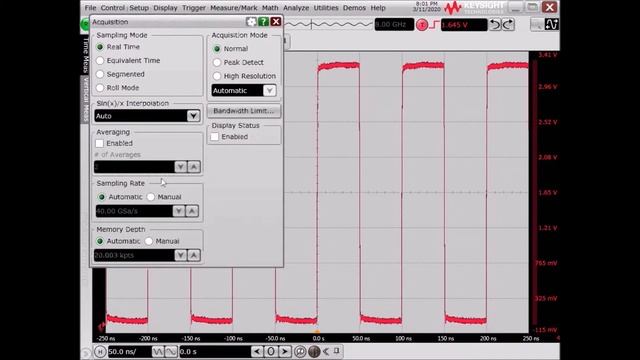Viewport: 640px width, 360px height.
Task: Enable Display Status checkbox
Action: point(214,137)
